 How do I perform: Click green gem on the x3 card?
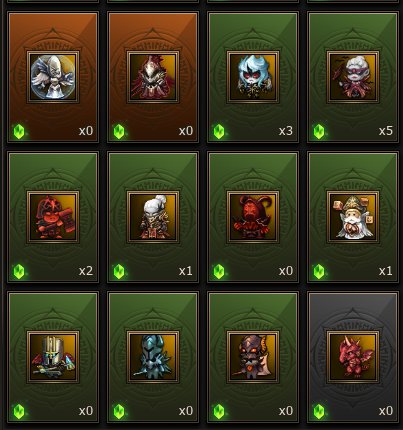(219, 131)
